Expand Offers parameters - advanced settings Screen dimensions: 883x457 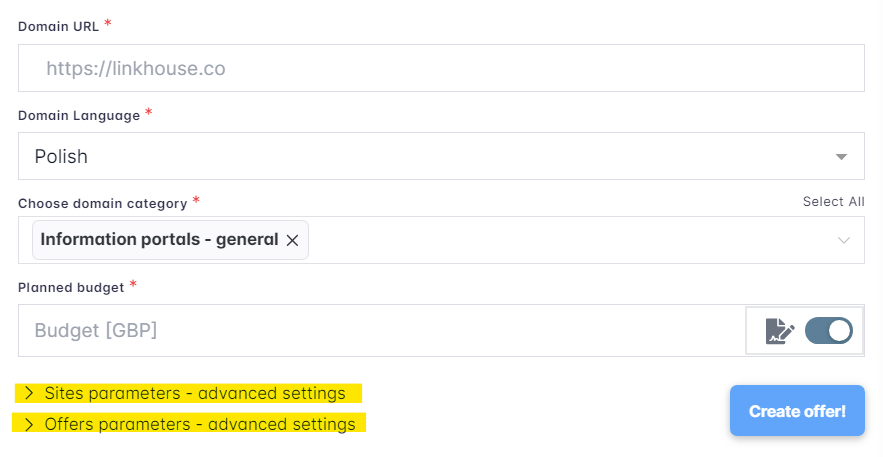click(x=199, y=424)
